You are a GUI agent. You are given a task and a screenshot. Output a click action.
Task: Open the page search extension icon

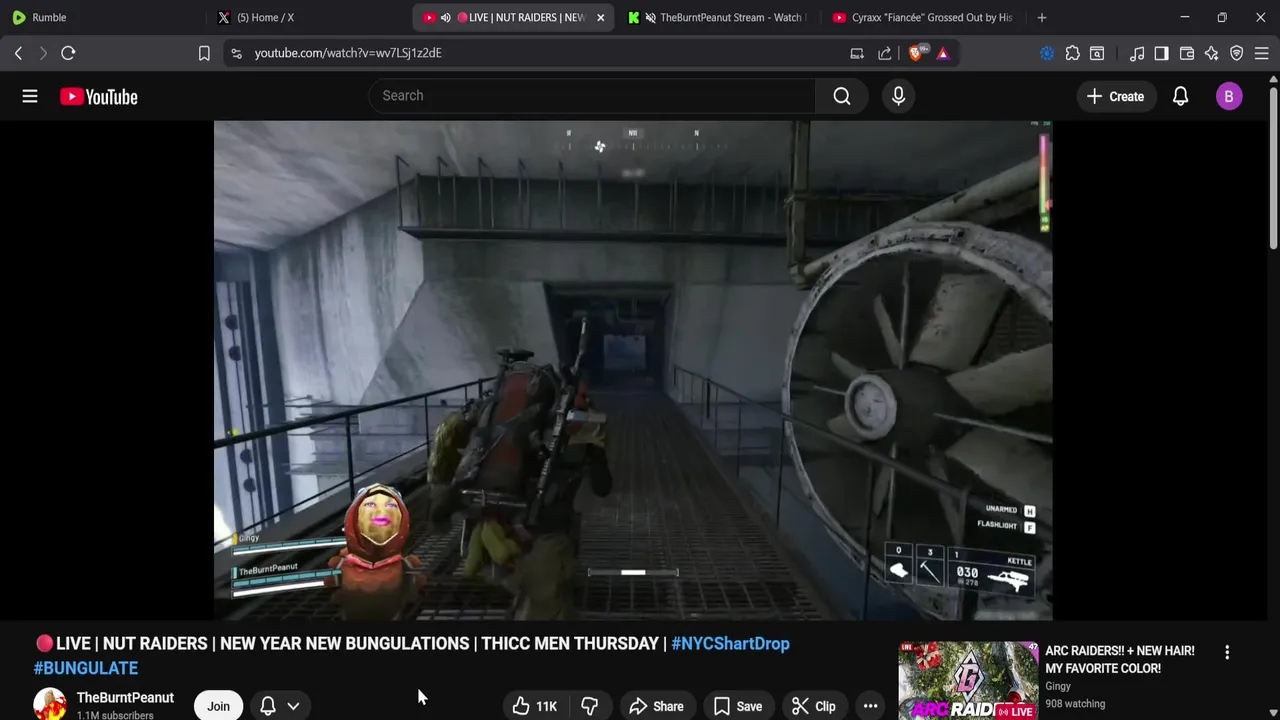click(1097, 53)
